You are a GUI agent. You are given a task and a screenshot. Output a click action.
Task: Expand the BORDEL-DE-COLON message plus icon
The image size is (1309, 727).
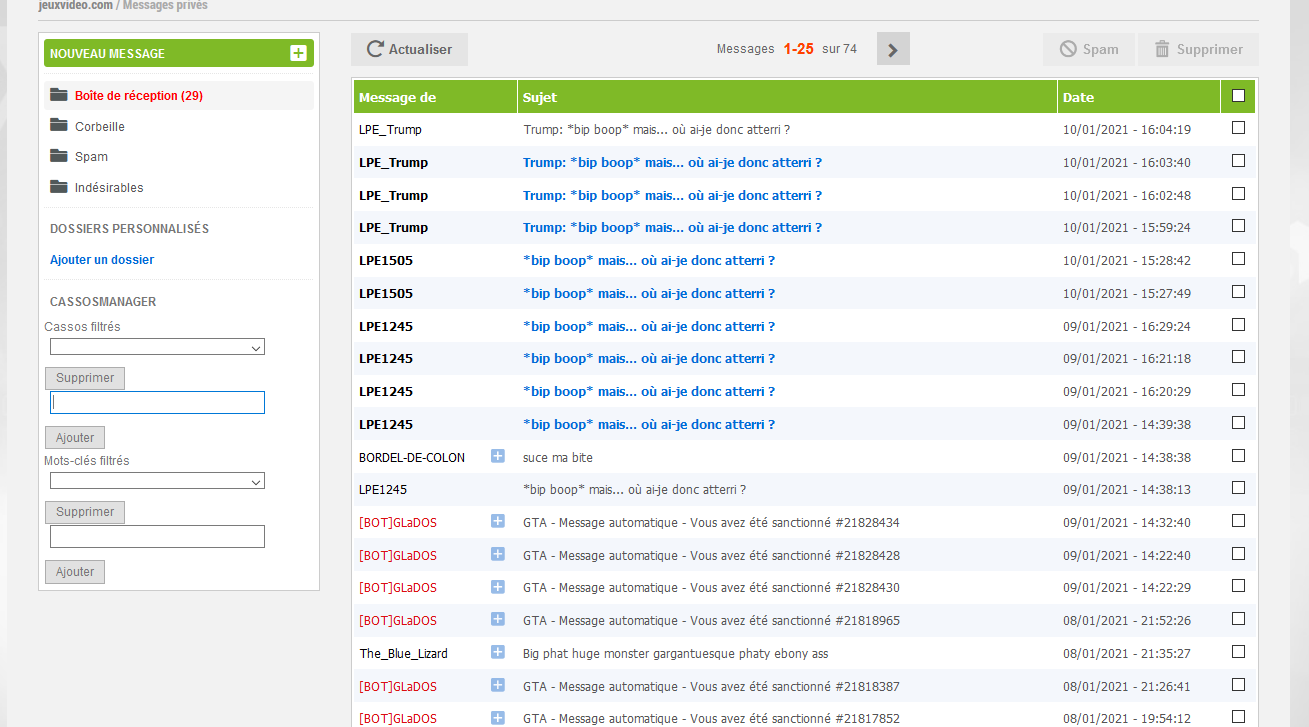point(498,456)
